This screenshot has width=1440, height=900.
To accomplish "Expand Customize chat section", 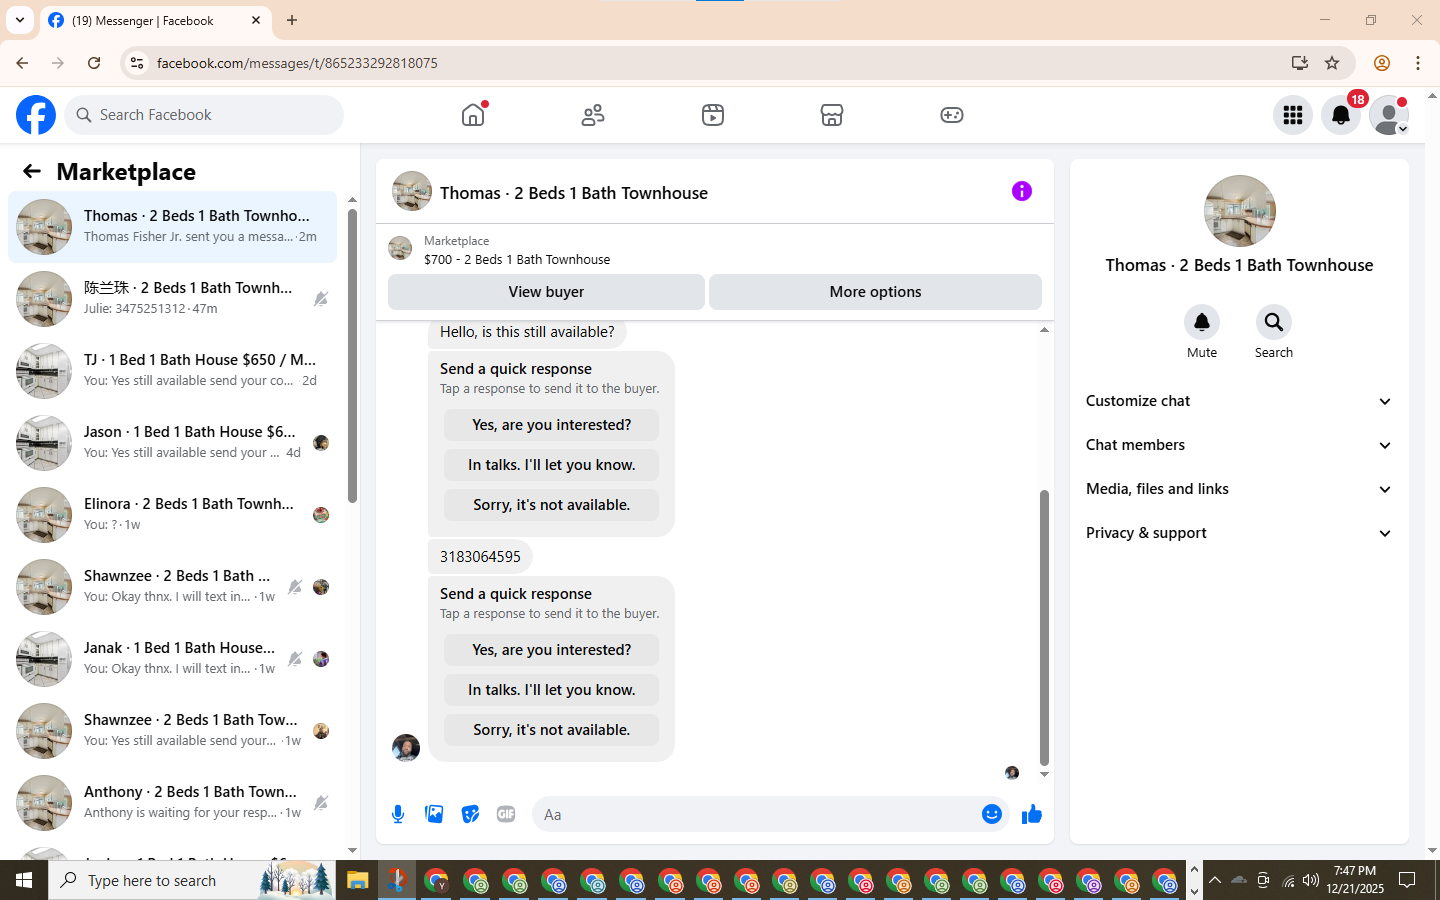I will pos(1239,401).
